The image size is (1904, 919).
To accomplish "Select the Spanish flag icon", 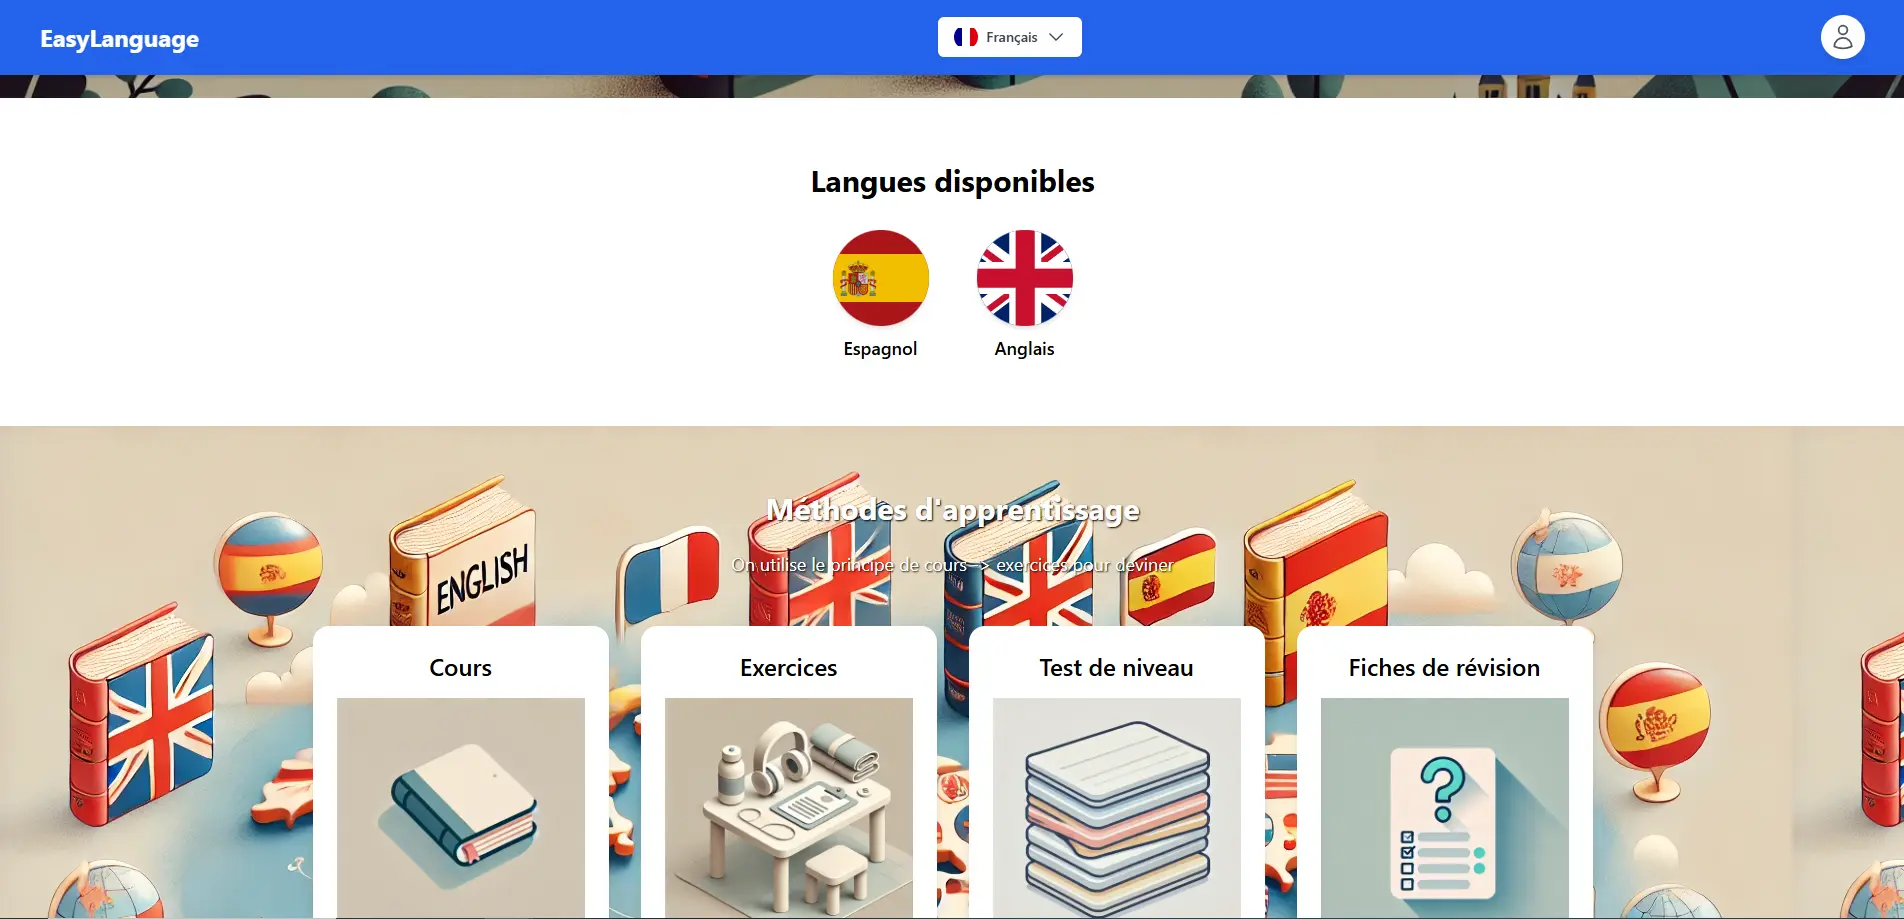I will point(880,278).
